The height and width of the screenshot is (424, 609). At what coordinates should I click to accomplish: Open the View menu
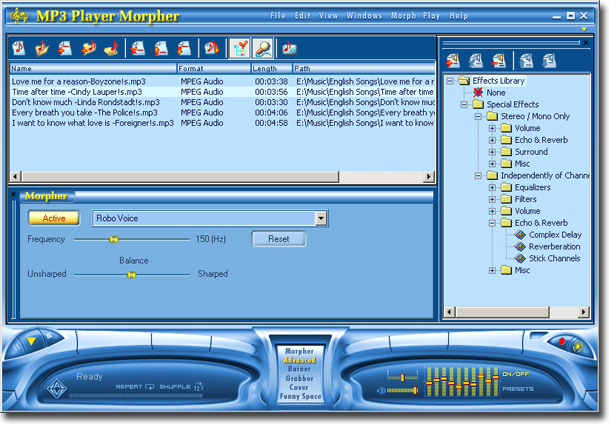coord(328,16)
